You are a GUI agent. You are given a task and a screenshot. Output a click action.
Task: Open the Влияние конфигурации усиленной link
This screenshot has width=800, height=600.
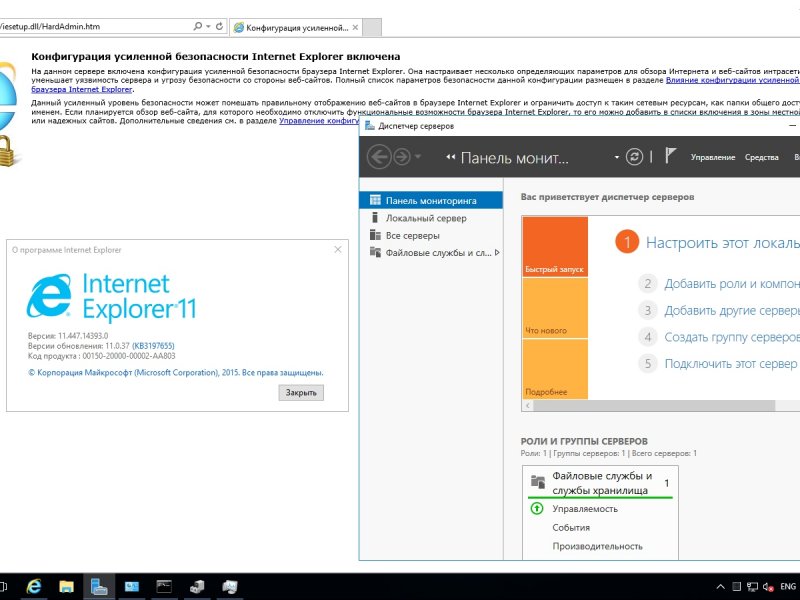(x=733, y=80)
